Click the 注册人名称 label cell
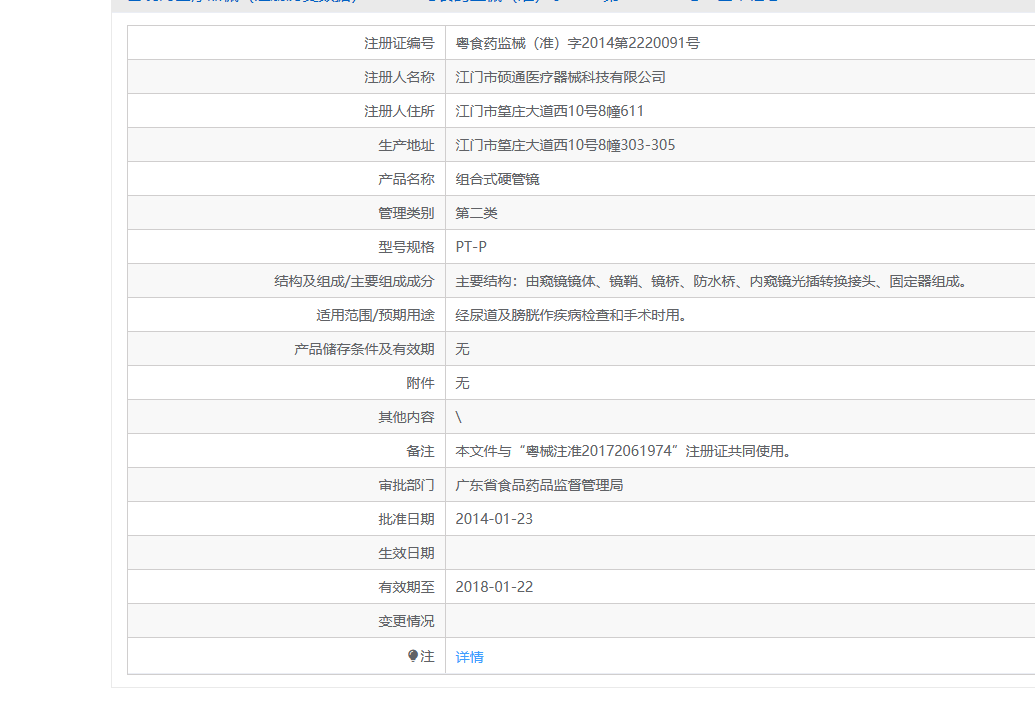The height and width of the screenshot is (703, 1035). (286, 77)
